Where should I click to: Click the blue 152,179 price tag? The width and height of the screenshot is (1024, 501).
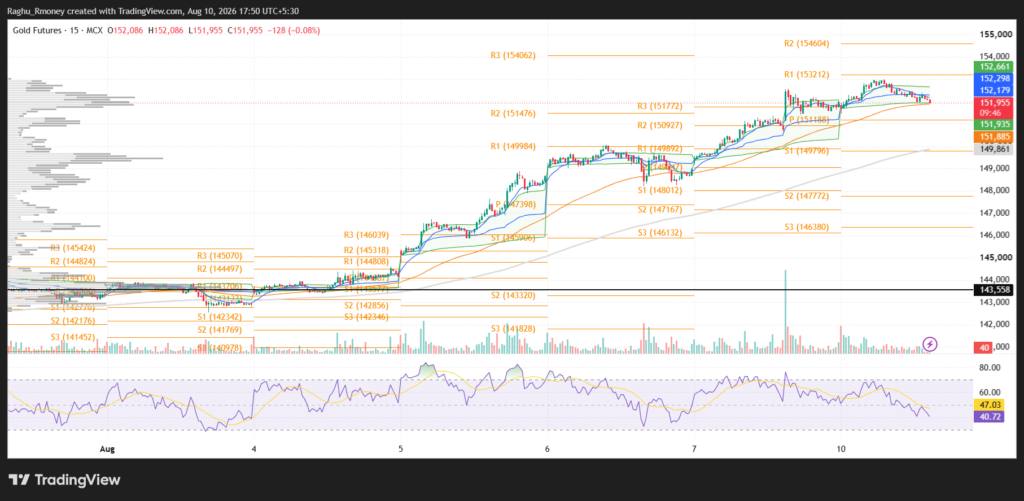[x=992, y=90]
